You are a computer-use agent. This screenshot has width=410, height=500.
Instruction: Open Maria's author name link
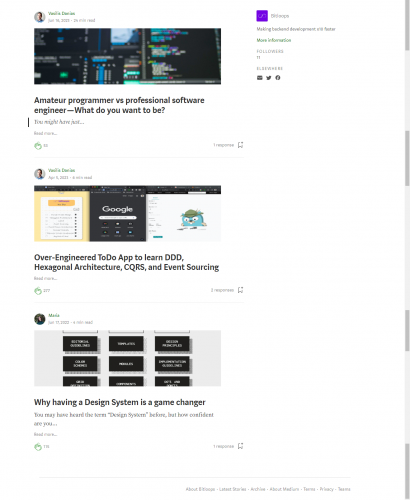54,315
